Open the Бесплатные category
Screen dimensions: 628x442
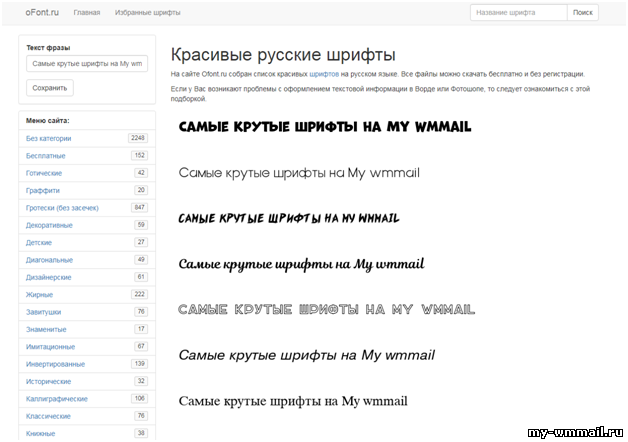(46, 156)
